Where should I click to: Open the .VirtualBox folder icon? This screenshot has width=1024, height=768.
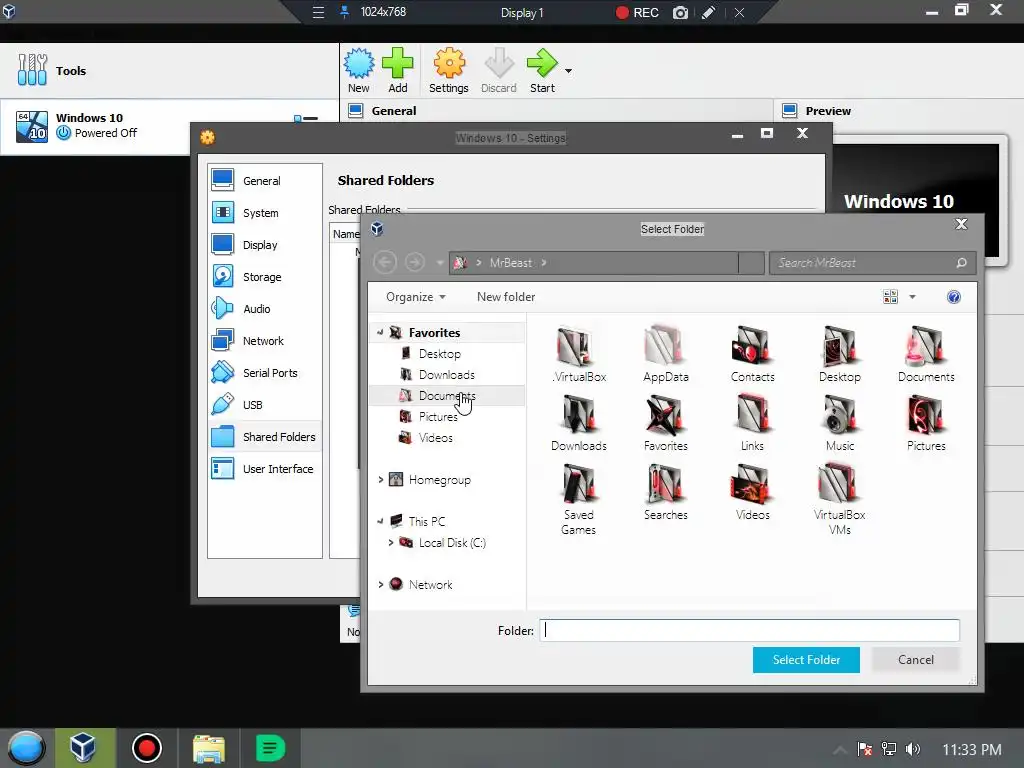coord(578,353)
